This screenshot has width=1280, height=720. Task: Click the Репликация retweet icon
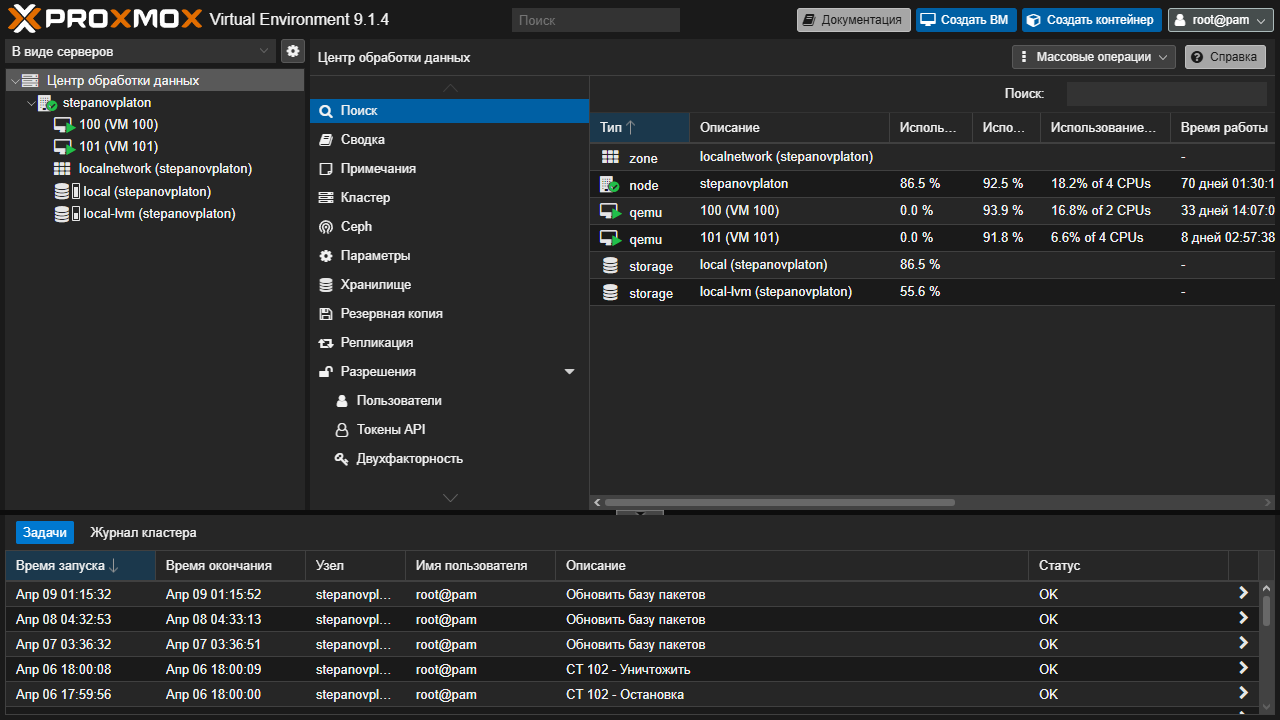coord(326,343)
